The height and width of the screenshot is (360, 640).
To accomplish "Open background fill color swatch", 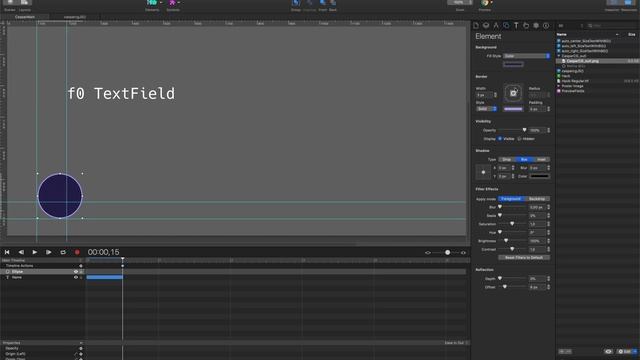I will pyautogui.click(x=513, y=64).
